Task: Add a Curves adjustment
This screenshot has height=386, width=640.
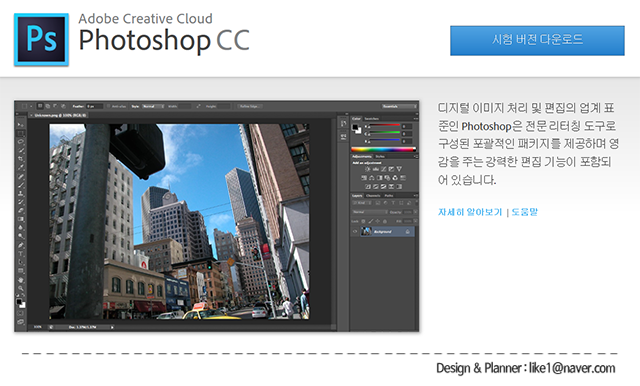Action: point(383,169)
